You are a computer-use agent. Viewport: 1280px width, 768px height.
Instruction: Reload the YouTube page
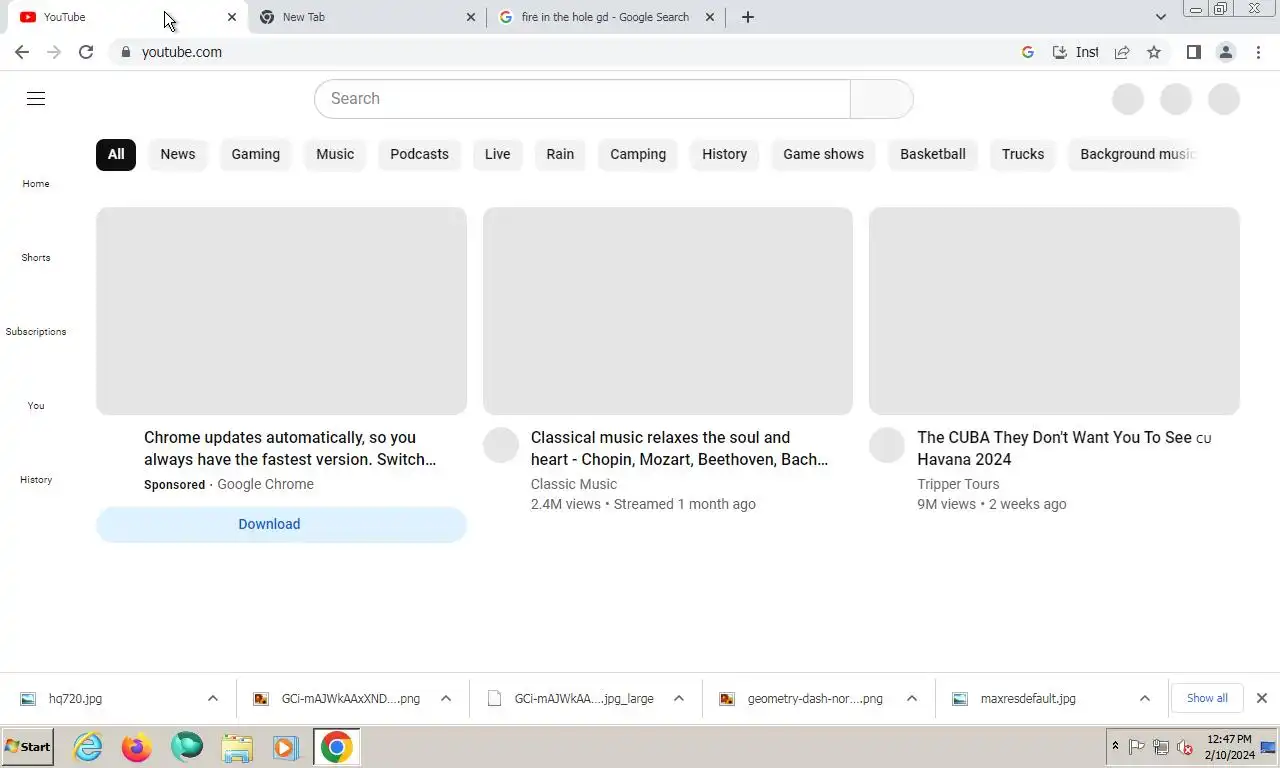86,52
